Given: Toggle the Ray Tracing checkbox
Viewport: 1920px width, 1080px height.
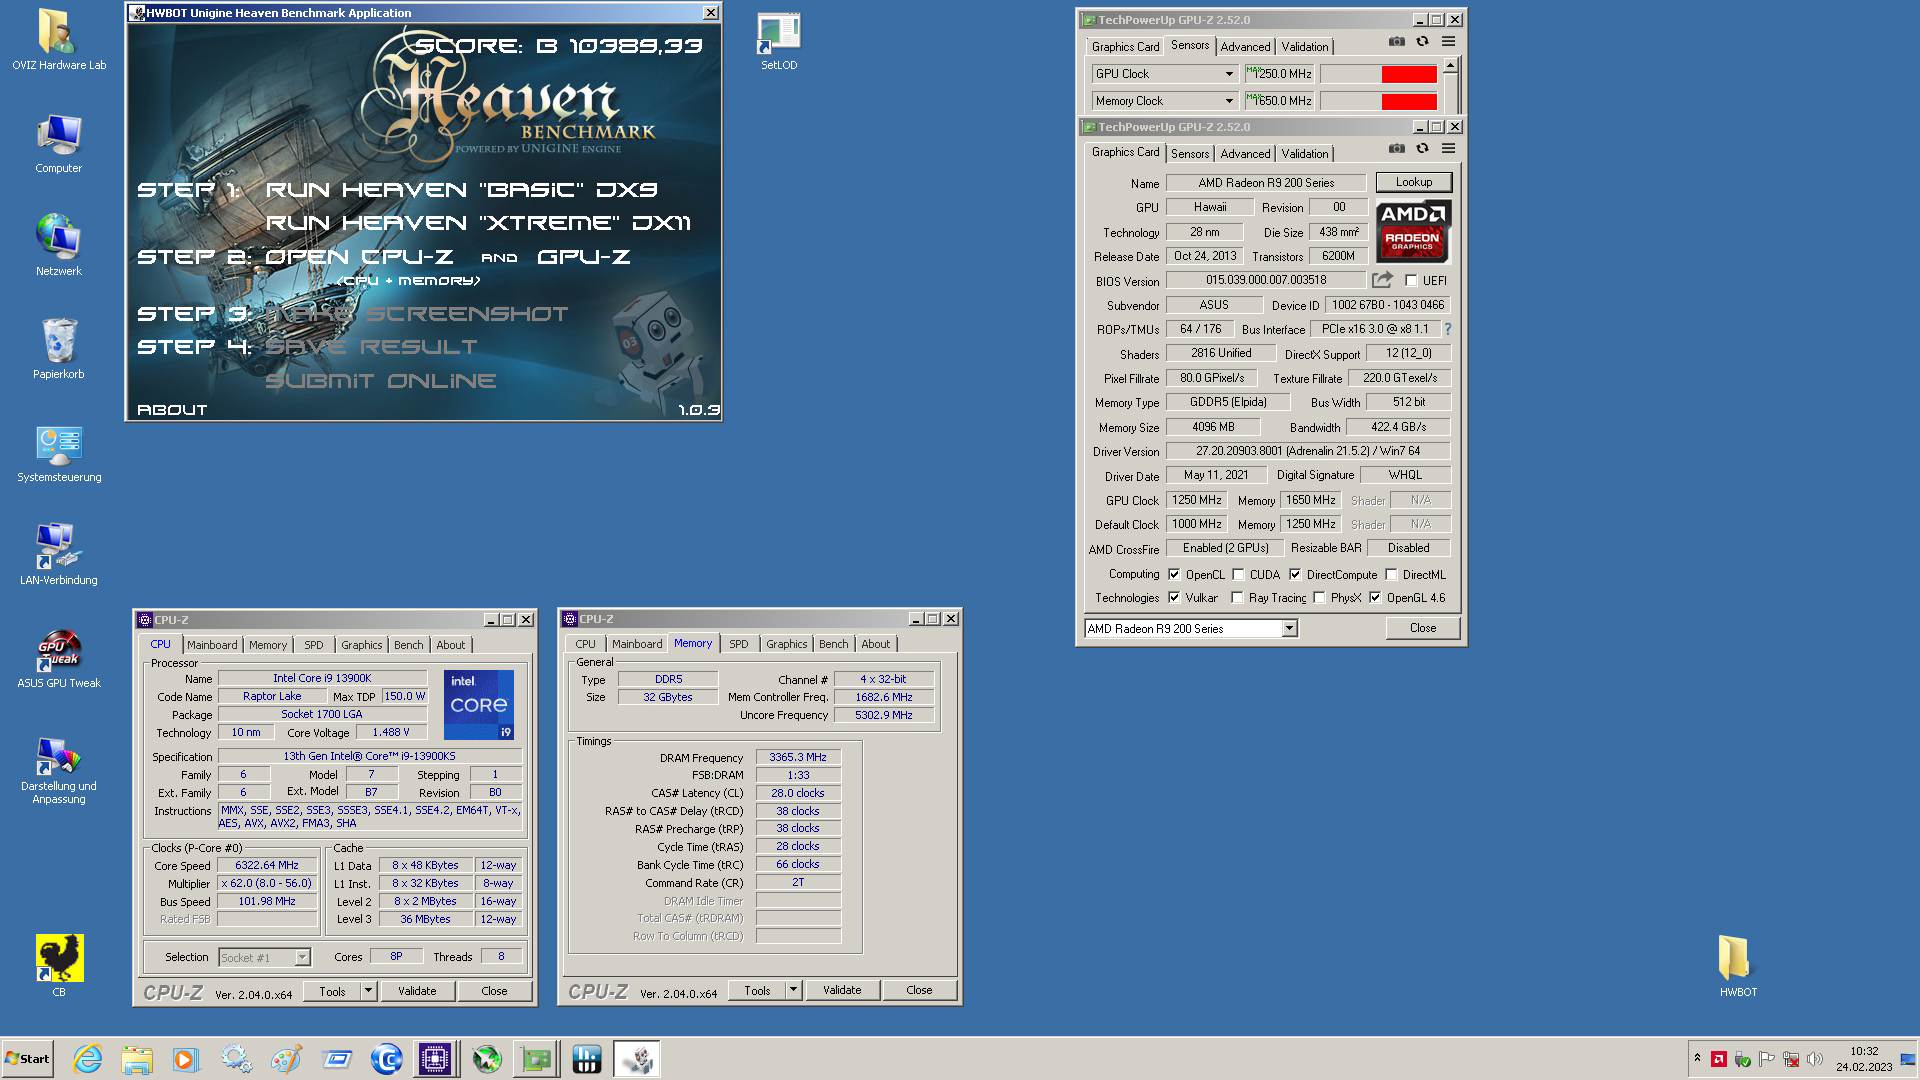Looking at the screenshot, I should (x=1237, y=598).
